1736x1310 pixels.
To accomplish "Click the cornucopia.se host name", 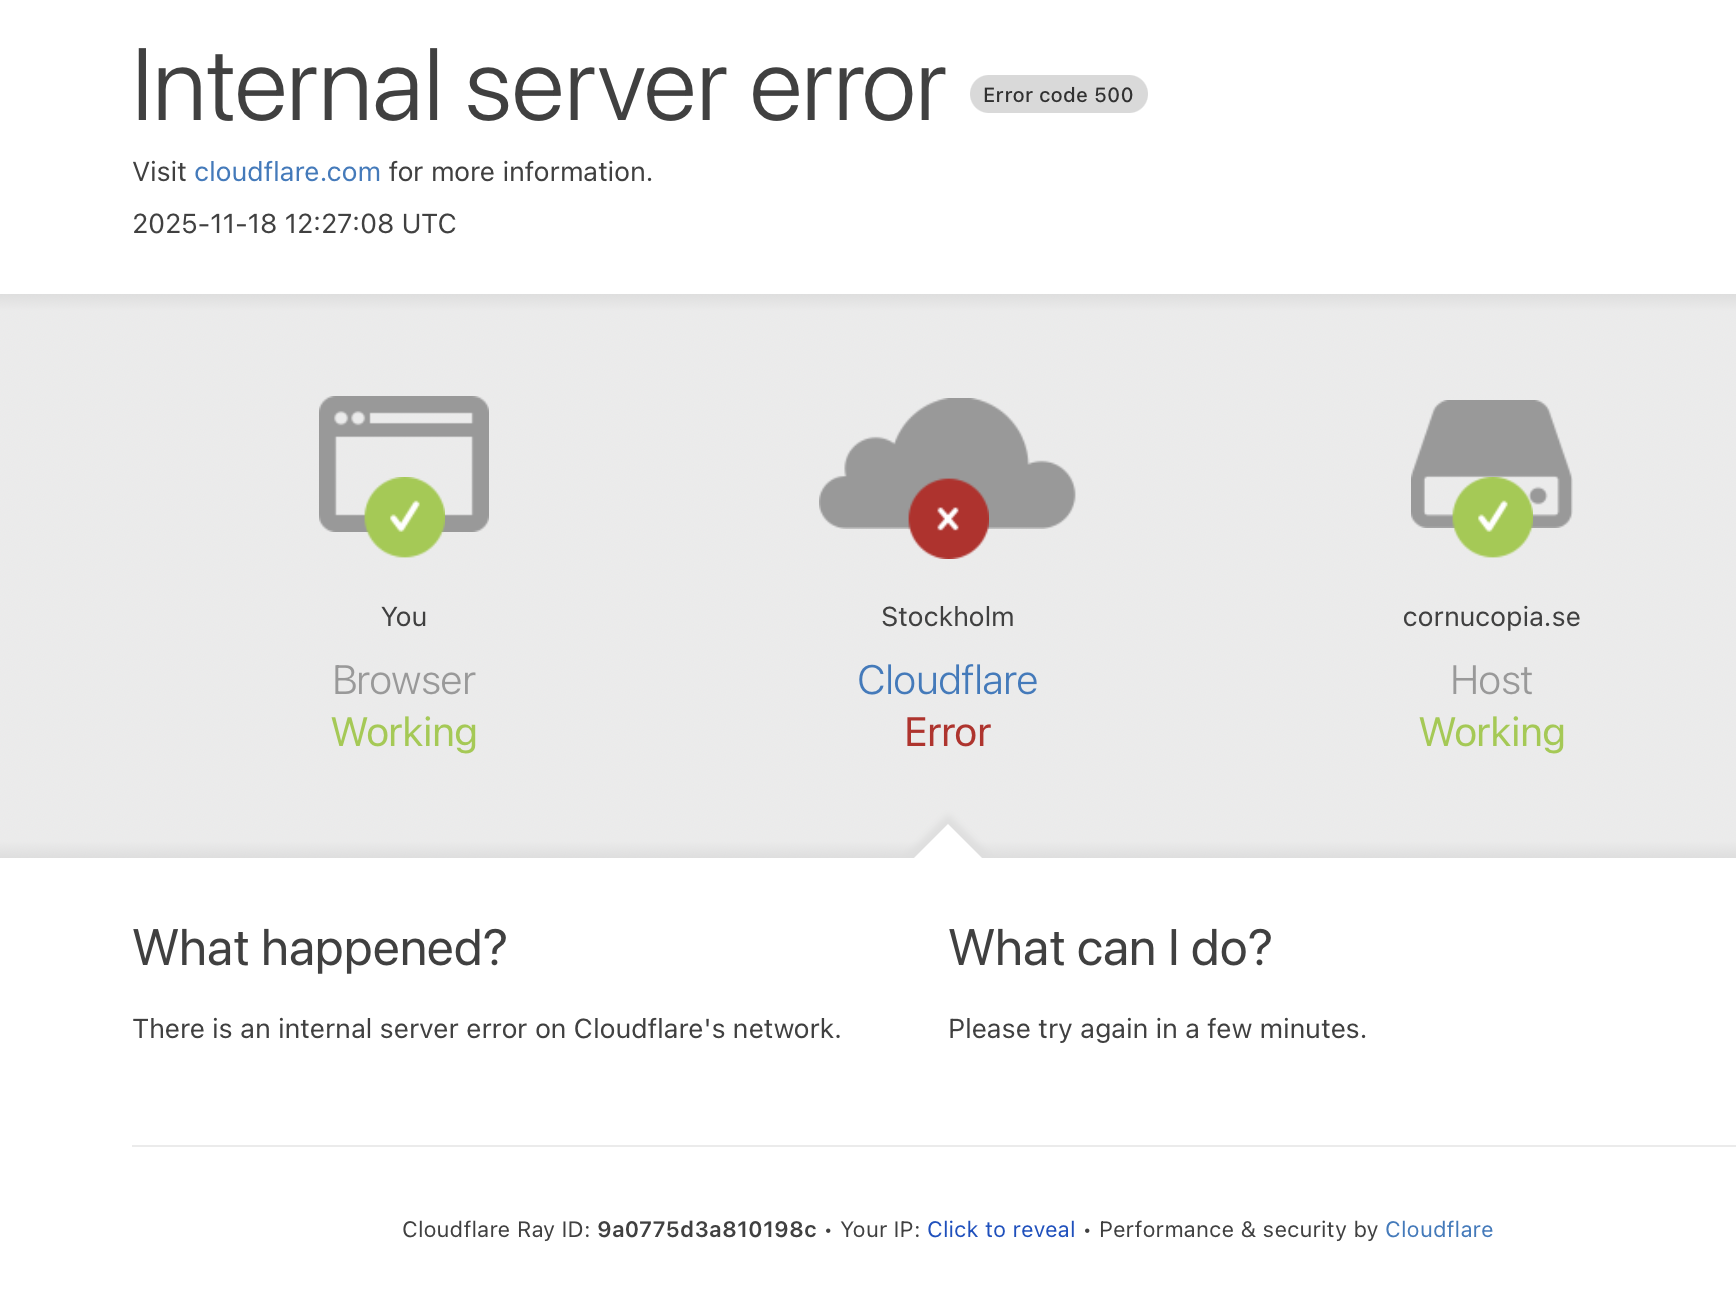I will pyautogui.click(x=1491, y=617).
